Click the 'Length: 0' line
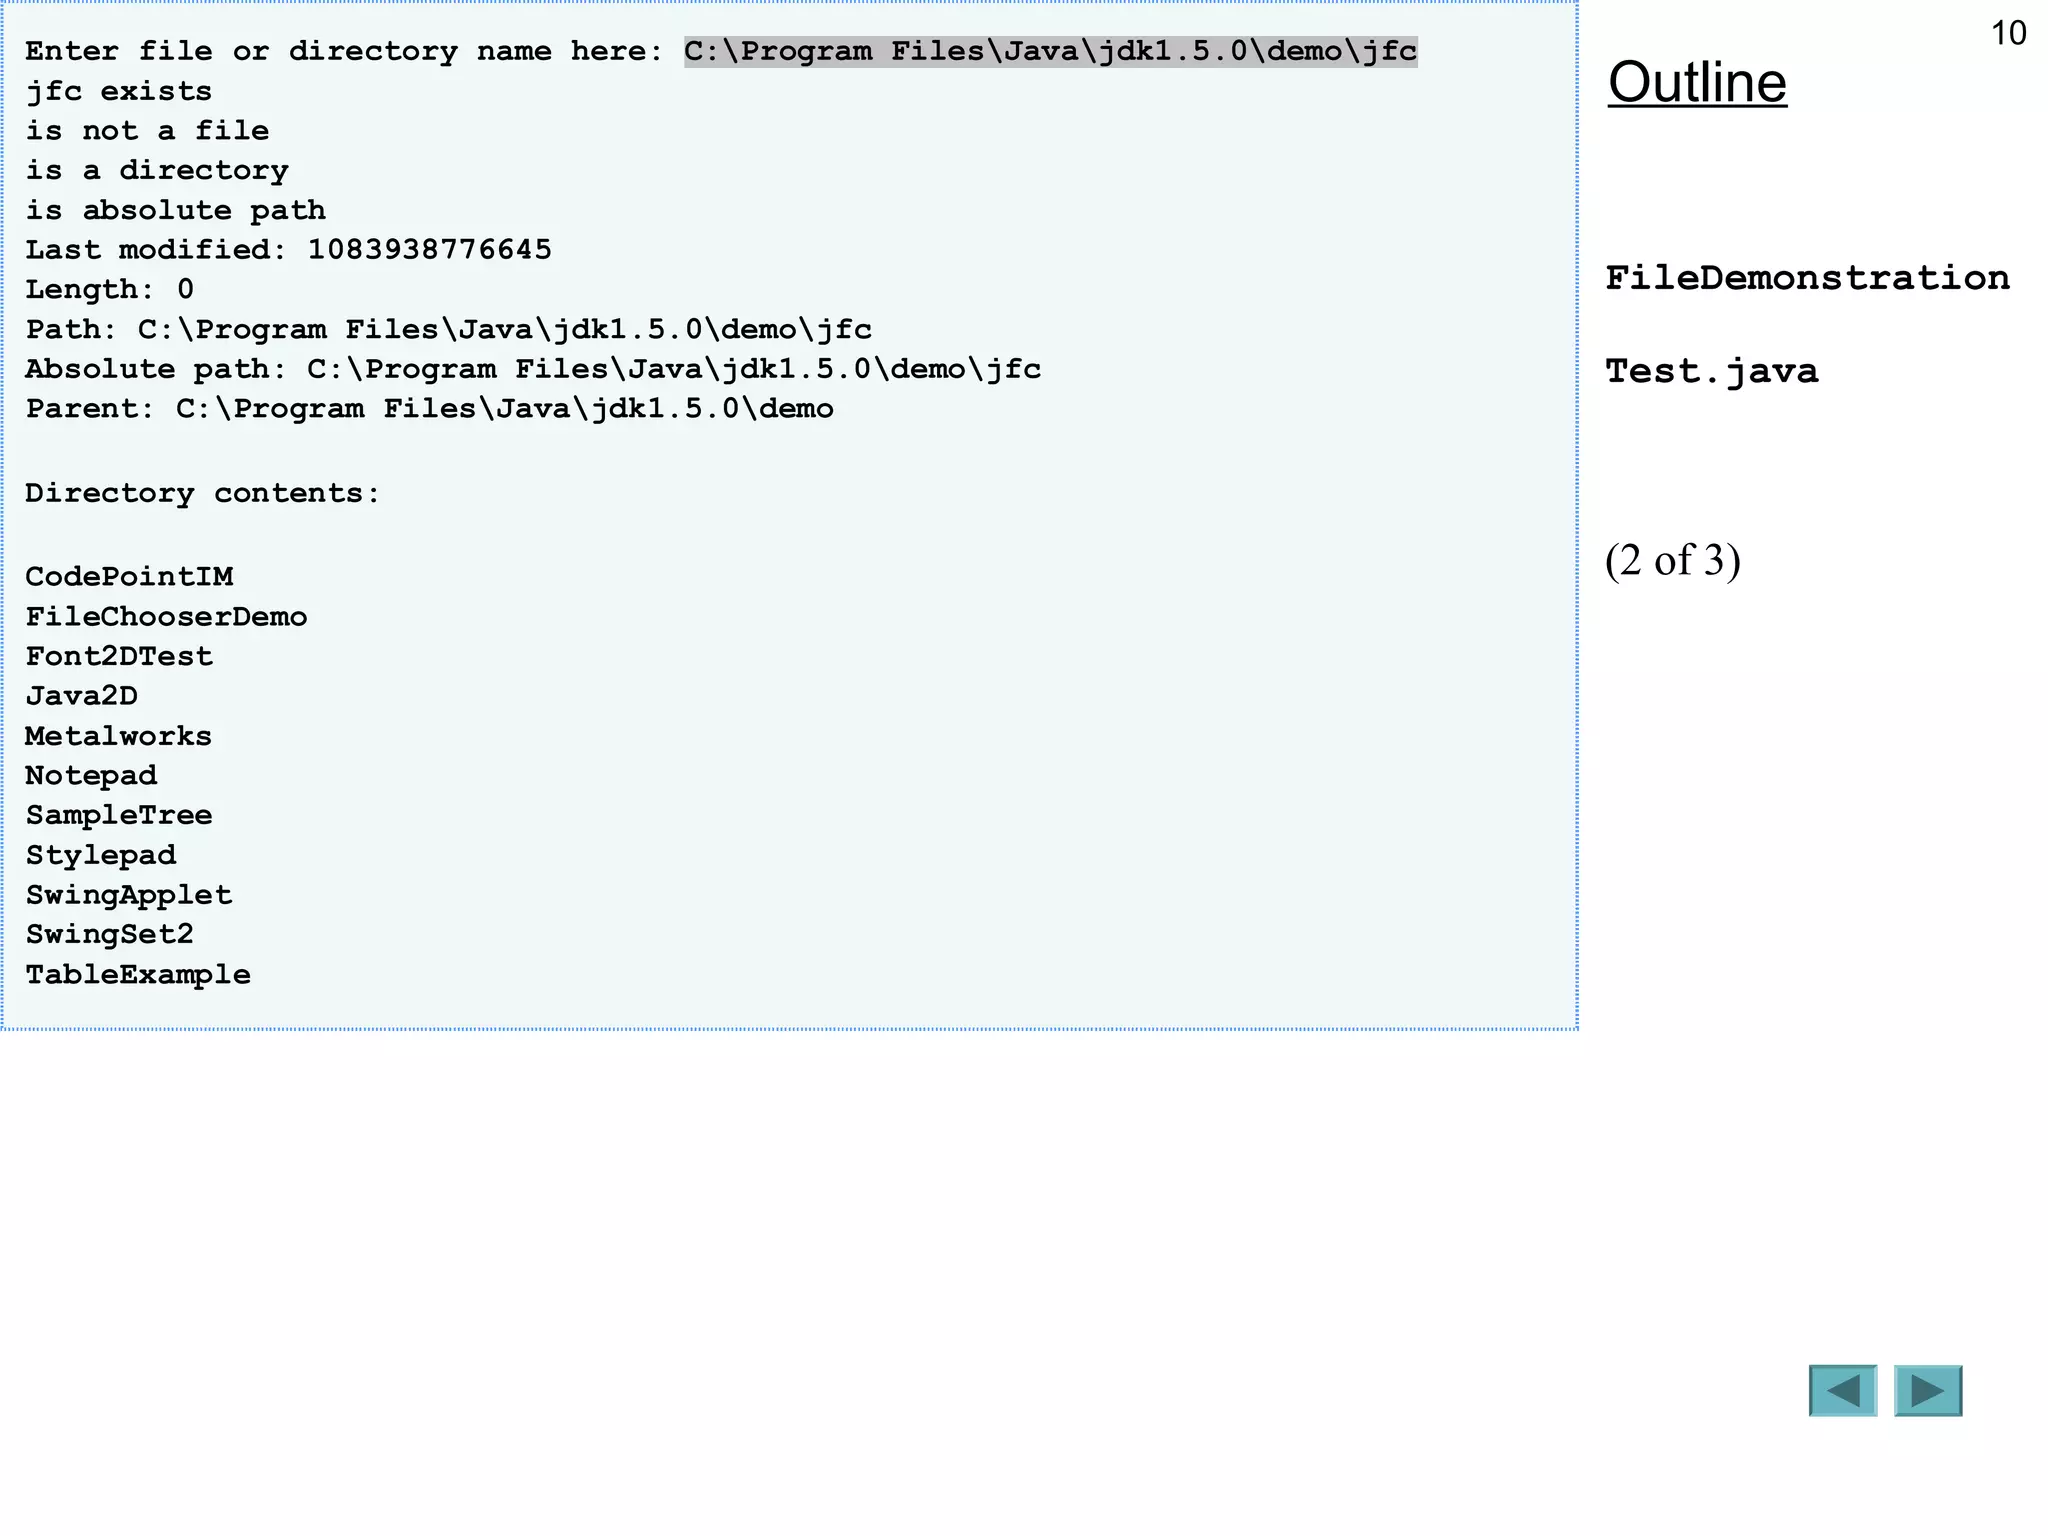 click(x=110, y=290)
